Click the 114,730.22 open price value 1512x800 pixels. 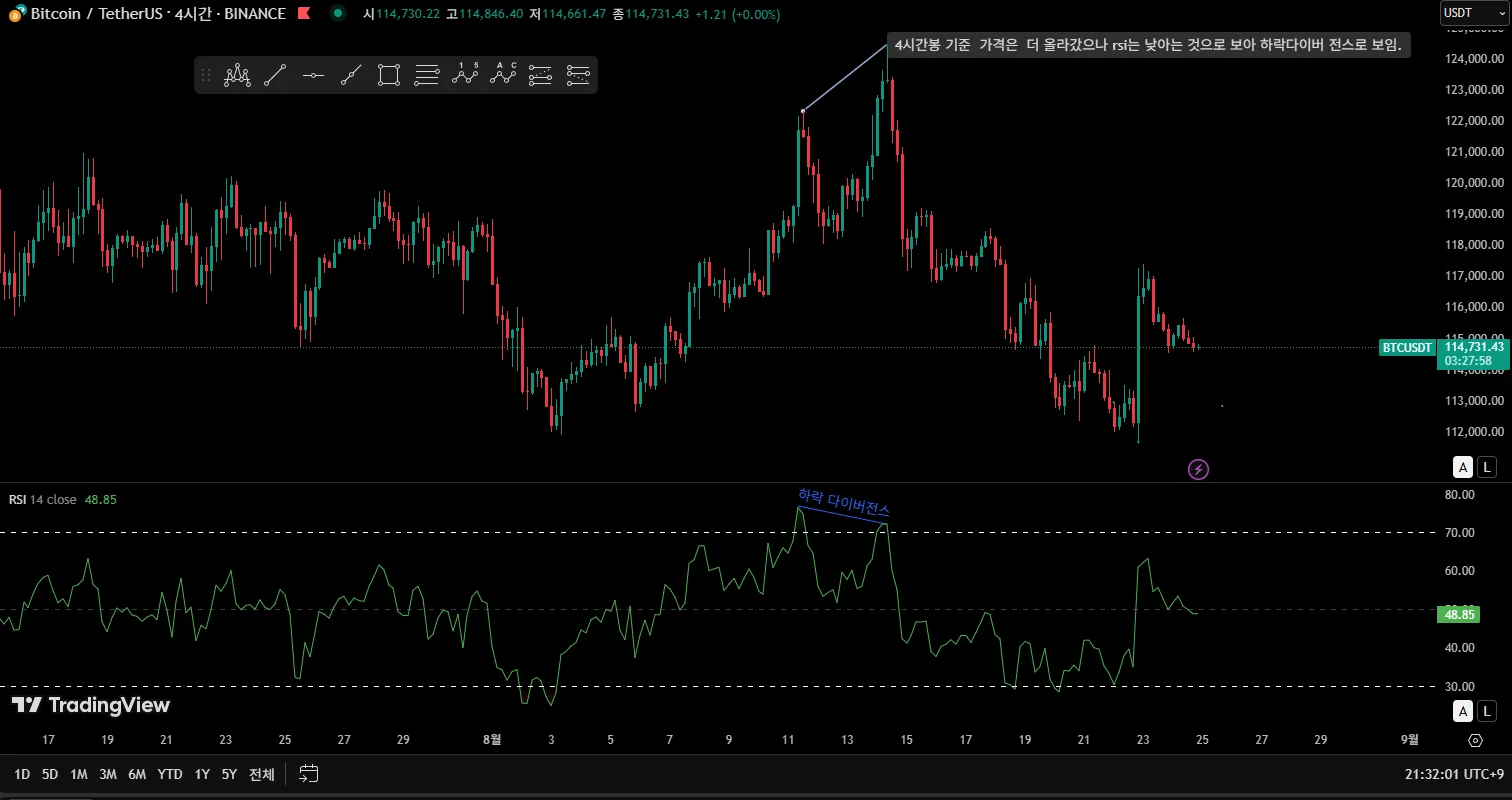coord(408,14)
